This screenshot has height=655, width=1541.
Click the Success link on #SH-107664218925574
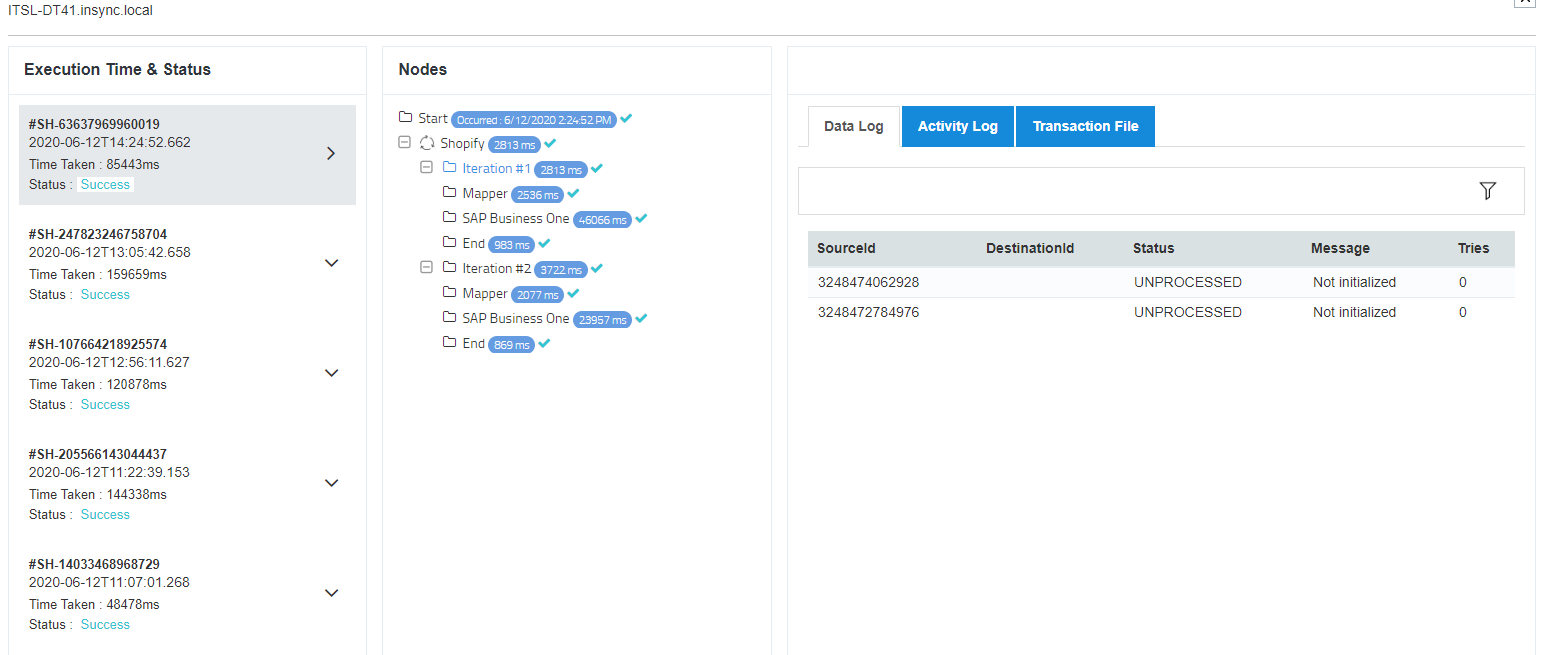pos(105,404)
